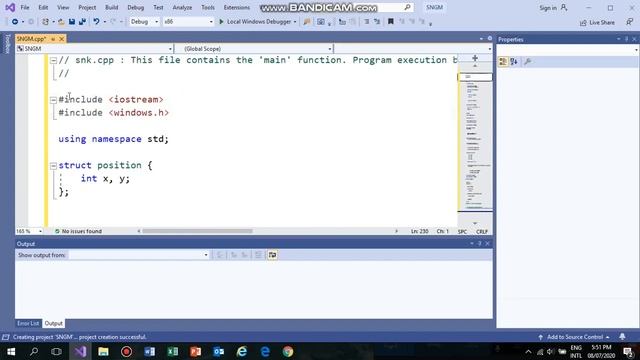Open Windows Start menu
The height and width of the screenshot is (360, 640).
tap(11, 351)
